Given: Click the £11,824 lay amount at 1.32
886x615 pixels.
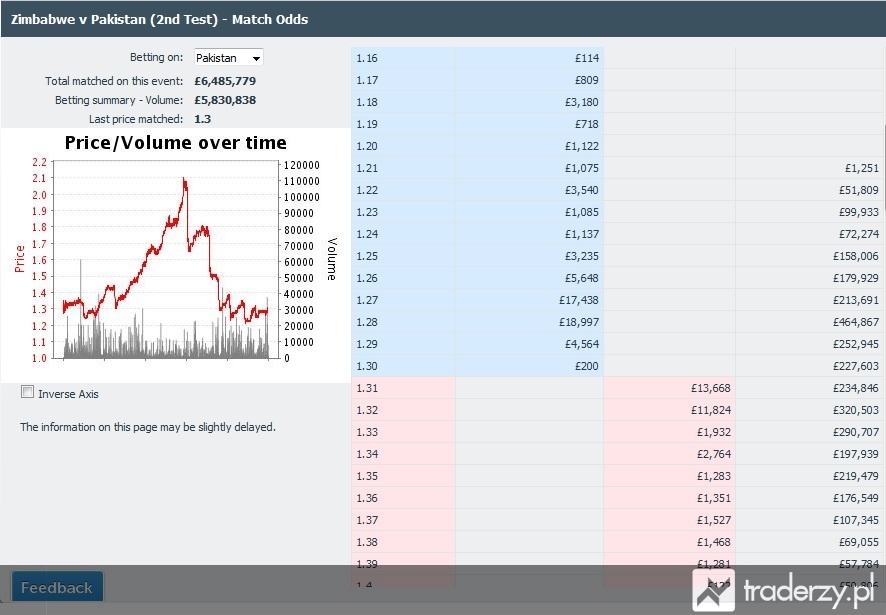Looking at the screenshot, I should (x=710, y=410).
